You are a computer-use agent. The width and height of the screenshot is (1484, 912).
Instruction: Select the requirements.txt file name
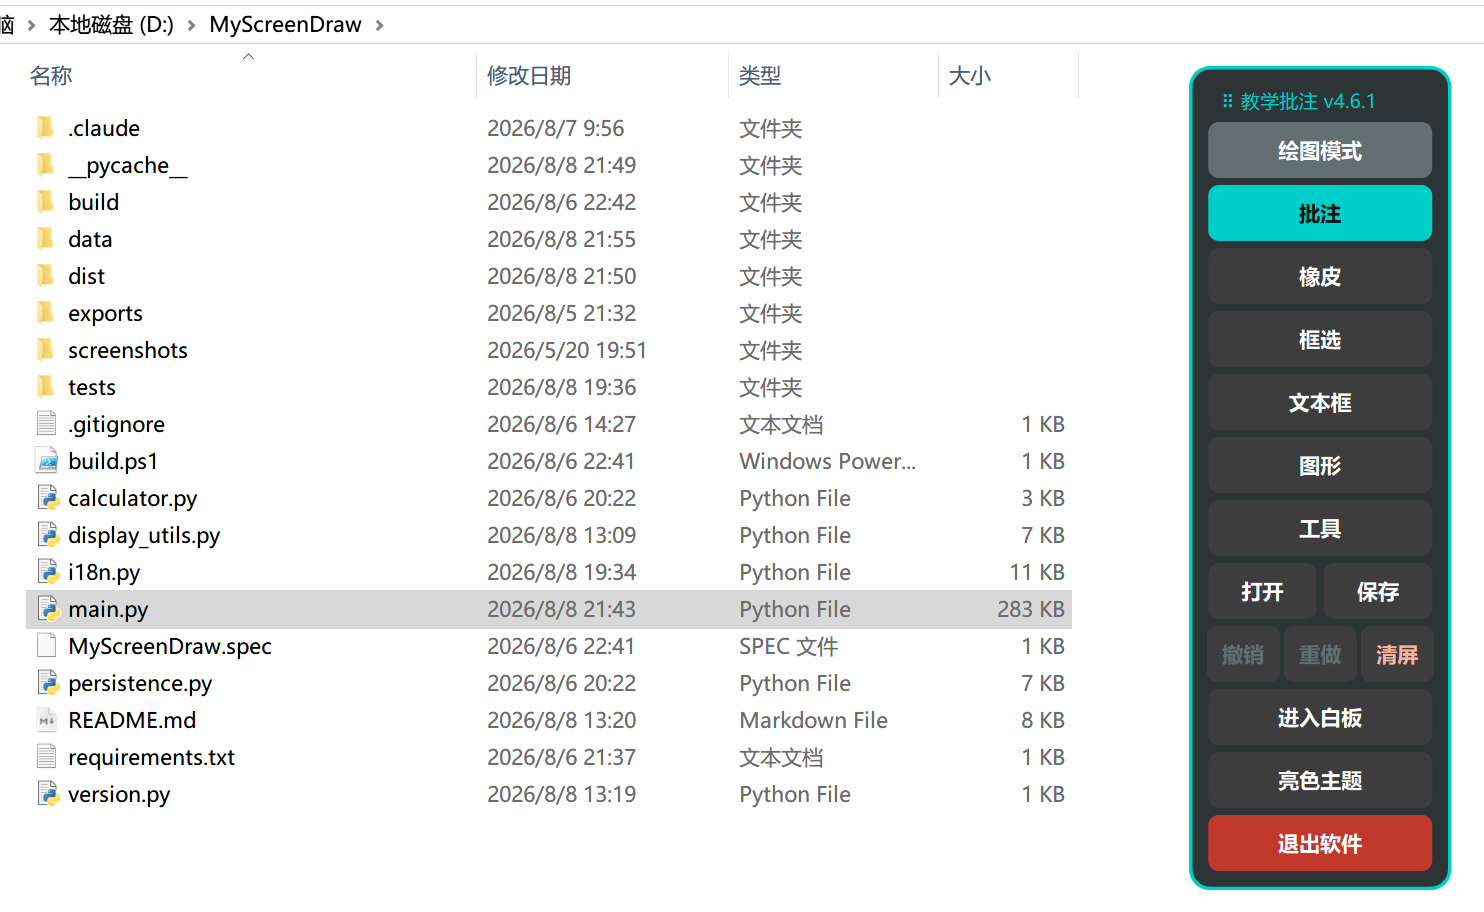(x=151, y=757)
